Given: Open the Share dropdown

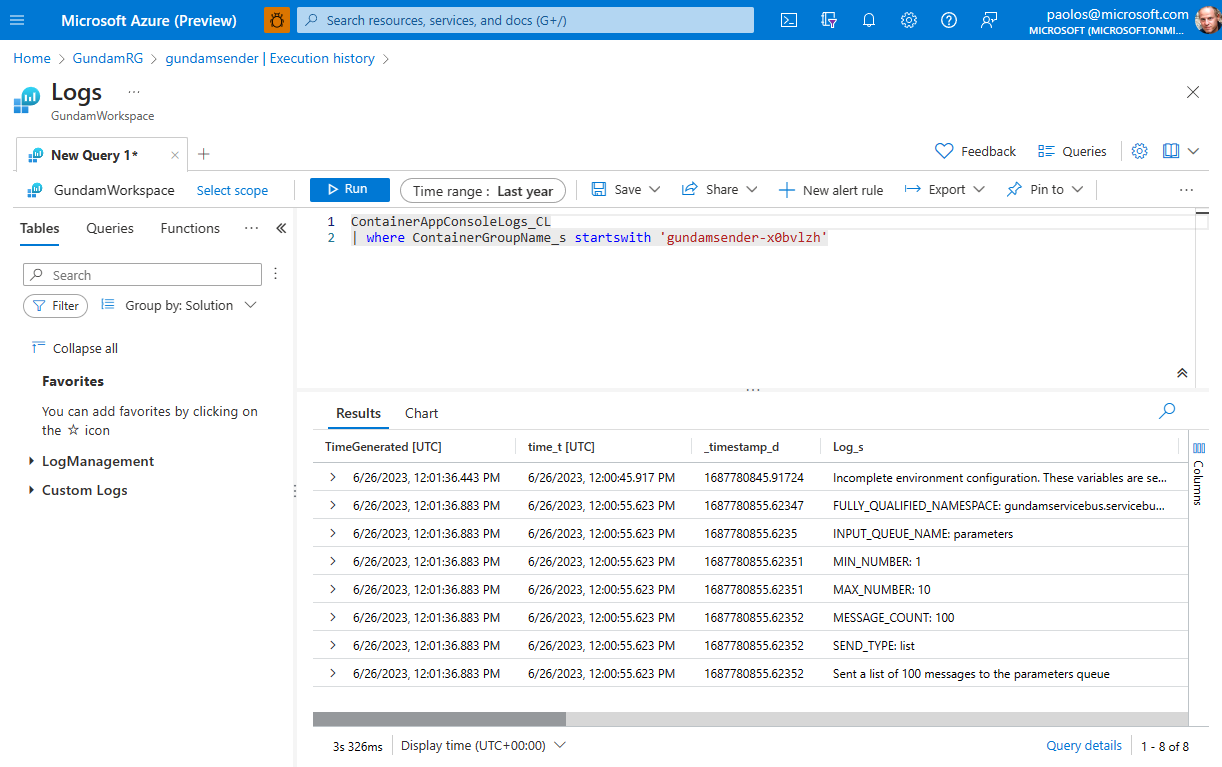Looking at the screenshot, I should (x=720, y=189).
